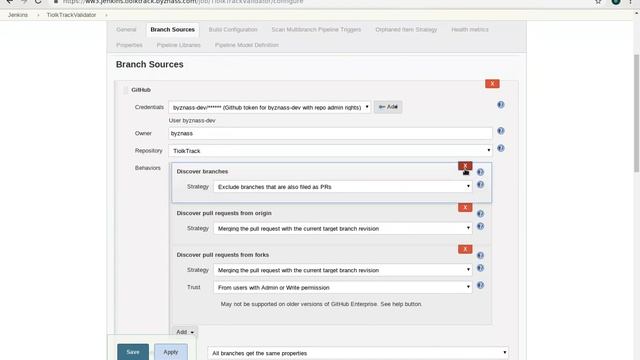
Task: Click 'May not be supported on older versions' note
Action: (x=321, y=304)
